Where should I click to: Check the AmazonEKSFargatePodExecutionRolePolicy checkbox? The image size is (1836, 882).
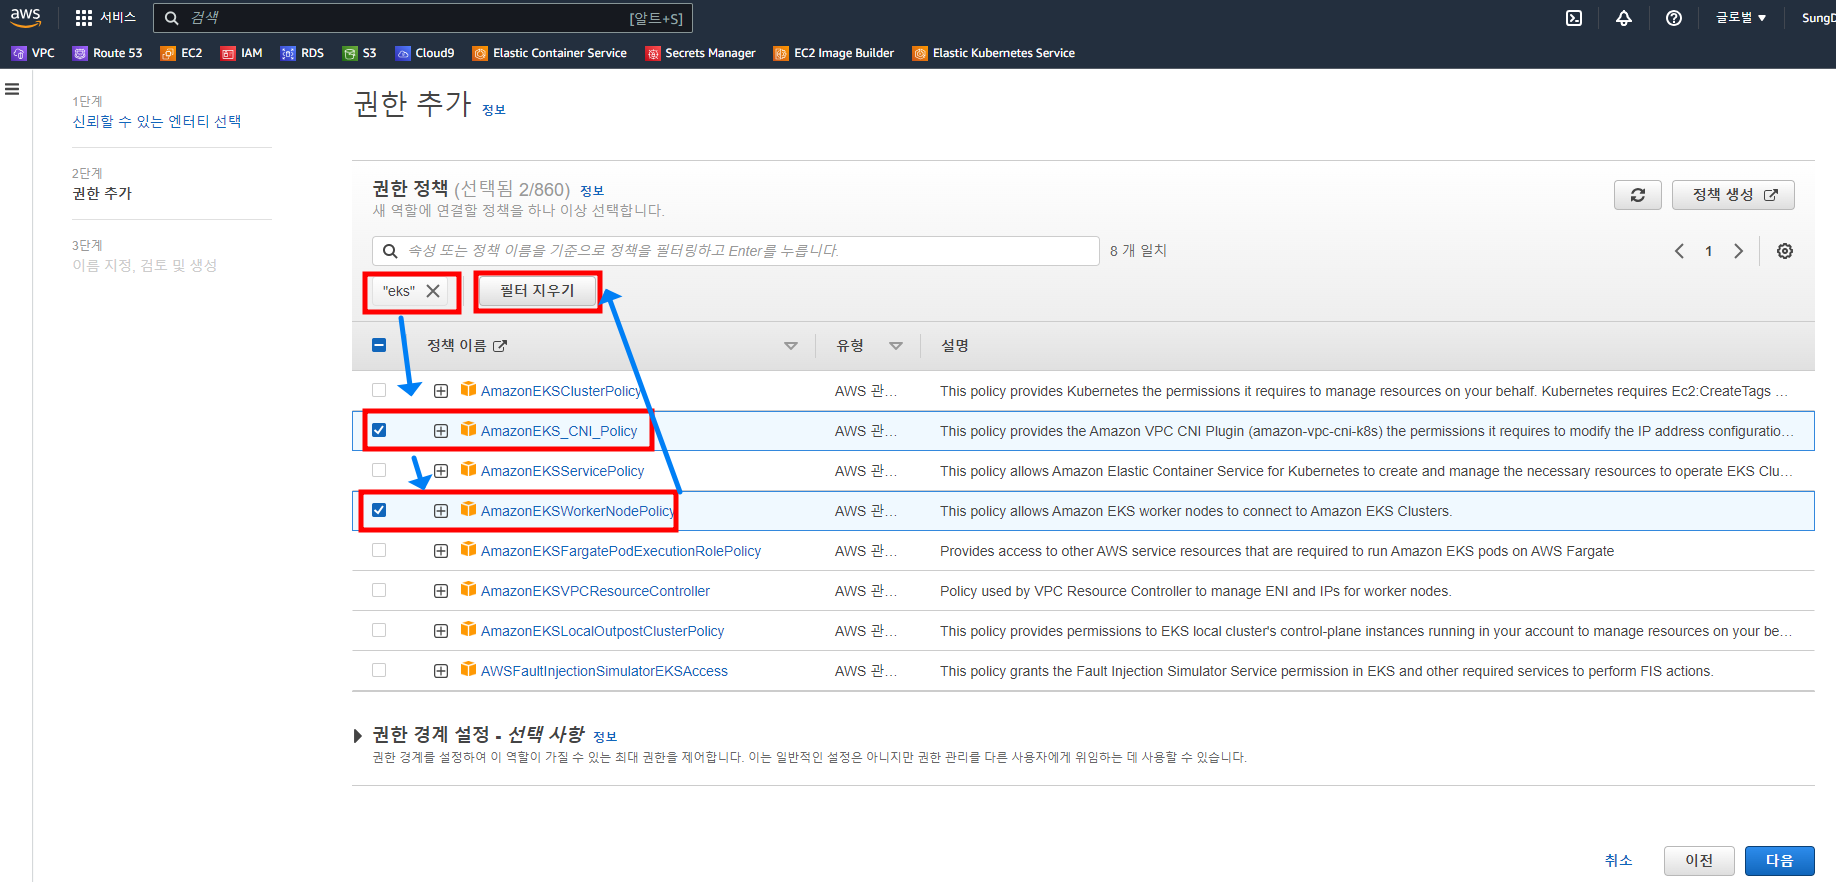click(379, 550)
